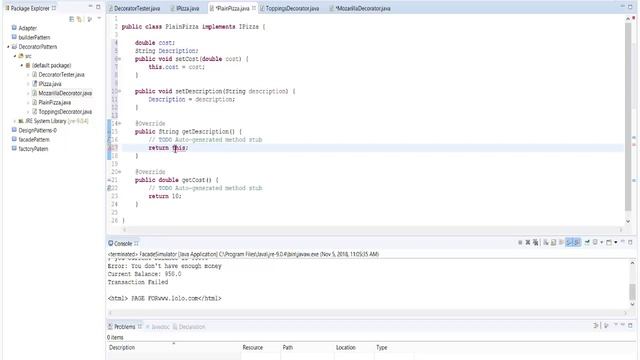The image size is (640, 360).
Task: Click the Adapter project icon
Action: pyautogui.click(x=14, y=28)
